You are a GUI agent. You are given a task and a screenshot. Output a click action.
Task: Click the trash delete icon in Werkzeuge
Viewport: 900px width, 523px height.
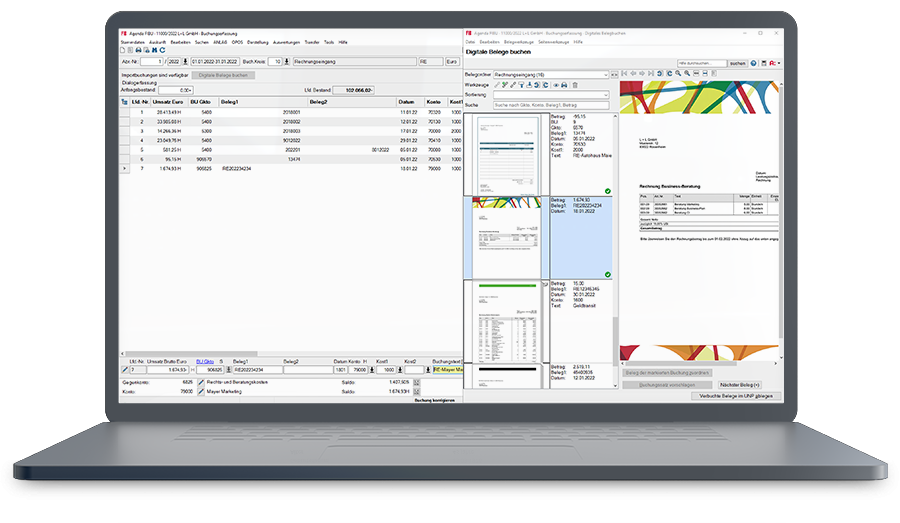[575, 85]
